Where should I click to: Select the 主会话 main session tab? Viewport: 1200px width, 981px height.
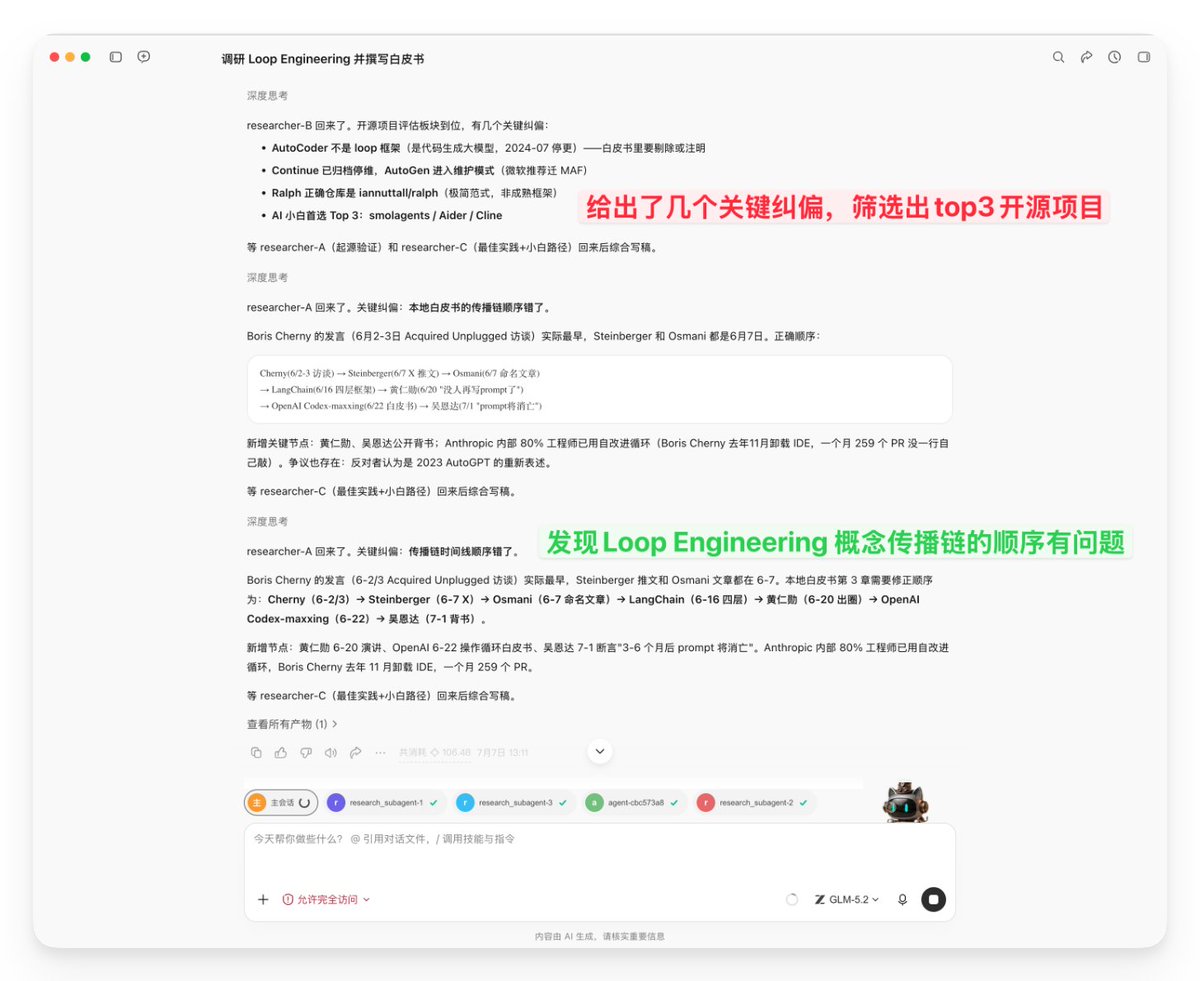281,802
